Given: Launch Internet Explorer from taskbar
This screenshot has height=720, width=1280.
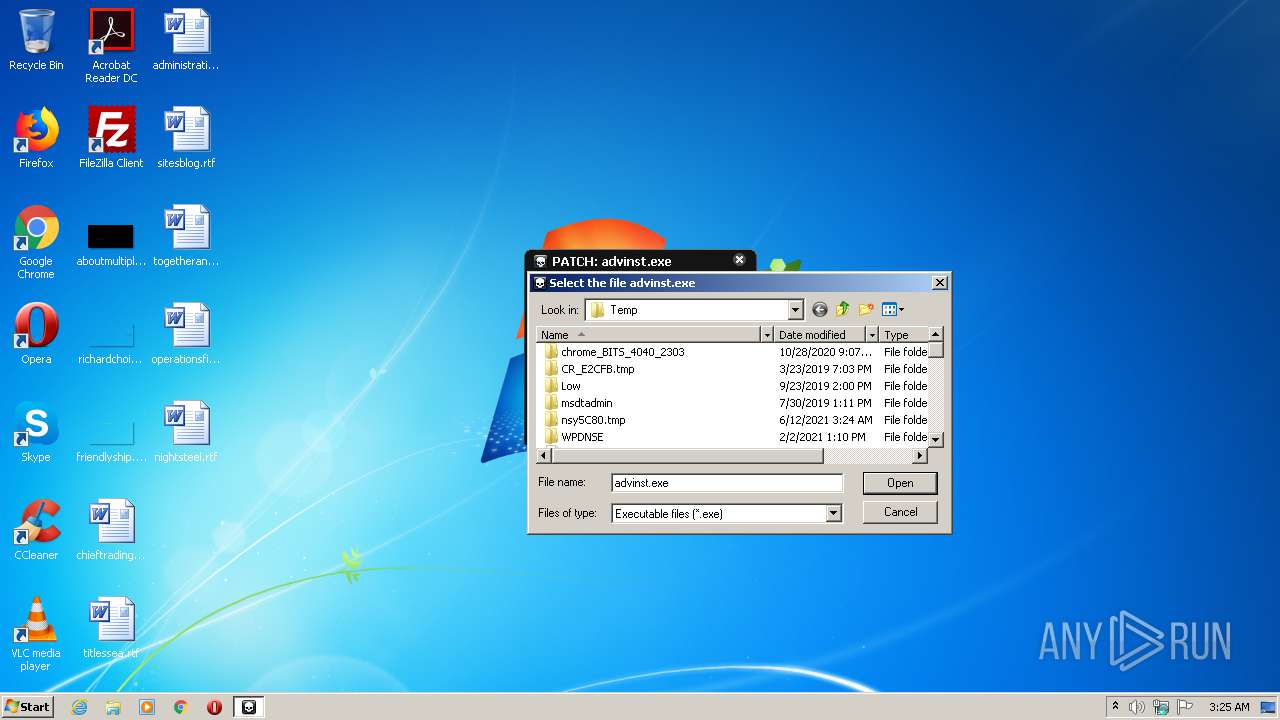Looking at the screenshot, I should pos(79,707).
